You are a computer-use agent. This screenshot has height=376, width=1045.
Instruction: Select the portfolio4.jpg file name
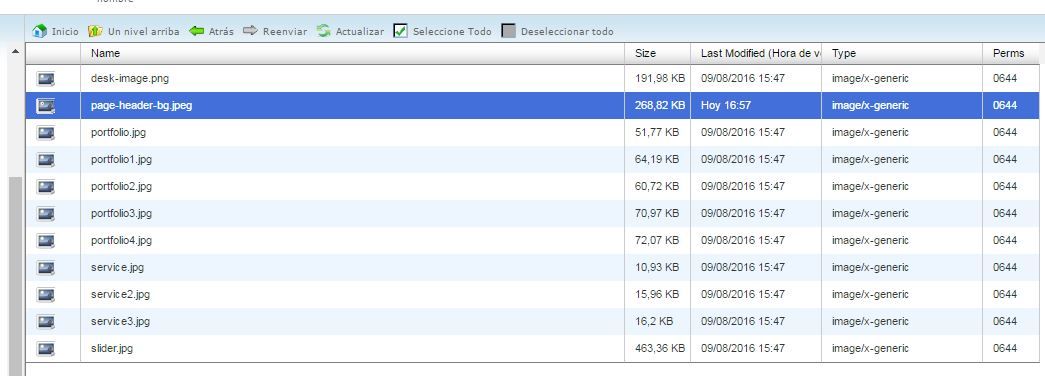(x=121, y=240)
